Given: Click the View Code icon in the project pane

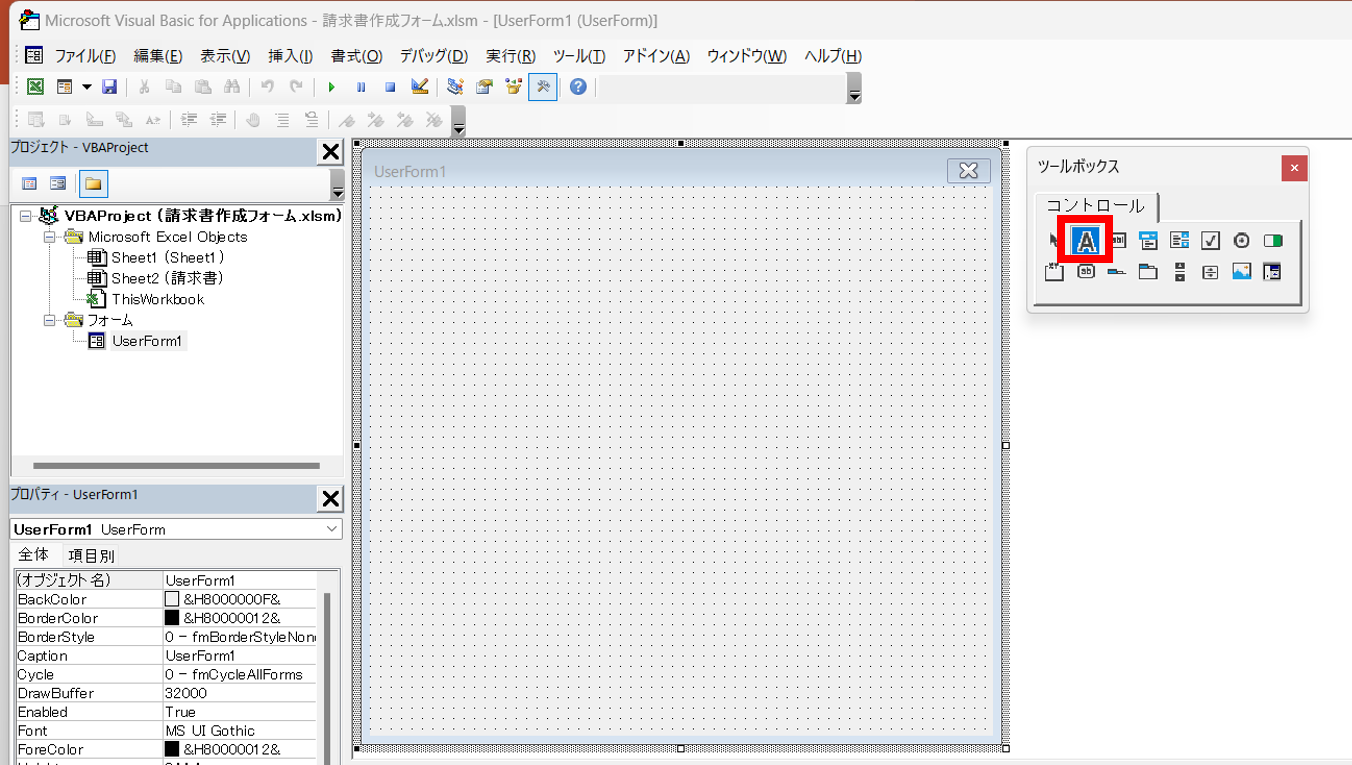Looking at the screenshot, I should [x=29, y=183].
